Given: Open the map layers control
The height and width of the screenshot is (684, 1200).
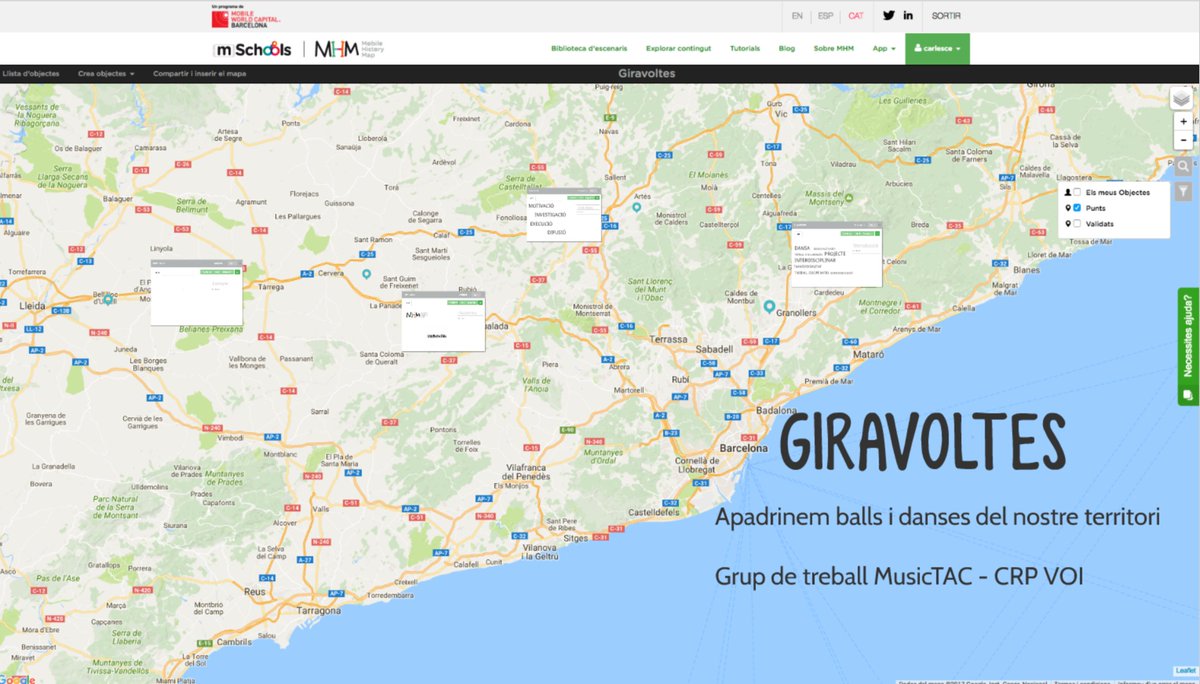Looking at the screenshot, I should 1181,98.
